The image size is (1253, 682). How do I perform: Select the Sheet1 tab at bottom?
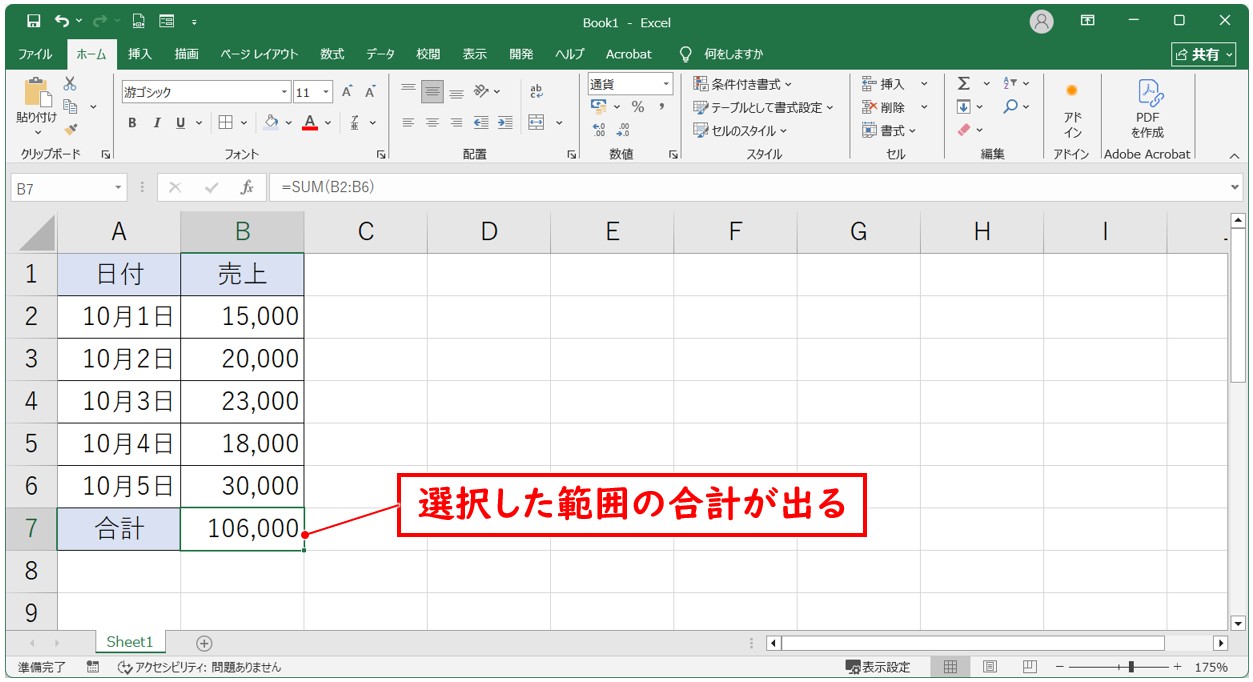130,641
